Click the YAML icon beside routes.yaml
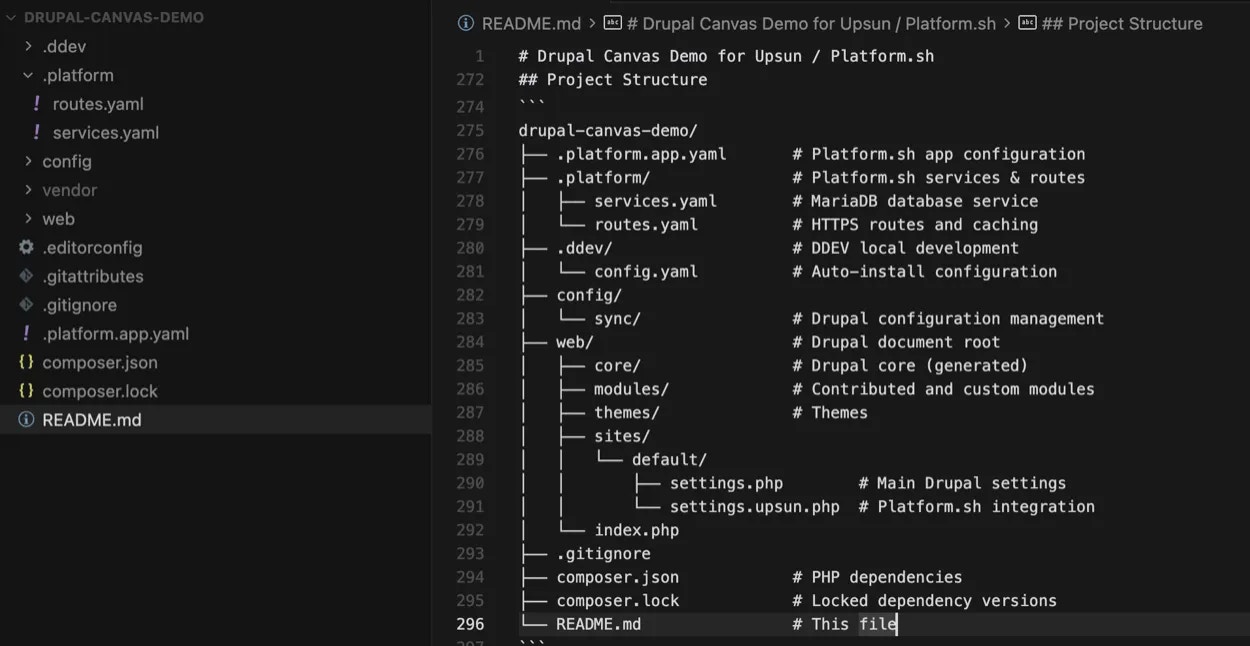This screenshot has height=646, width=1250. [x=37, y=103]
